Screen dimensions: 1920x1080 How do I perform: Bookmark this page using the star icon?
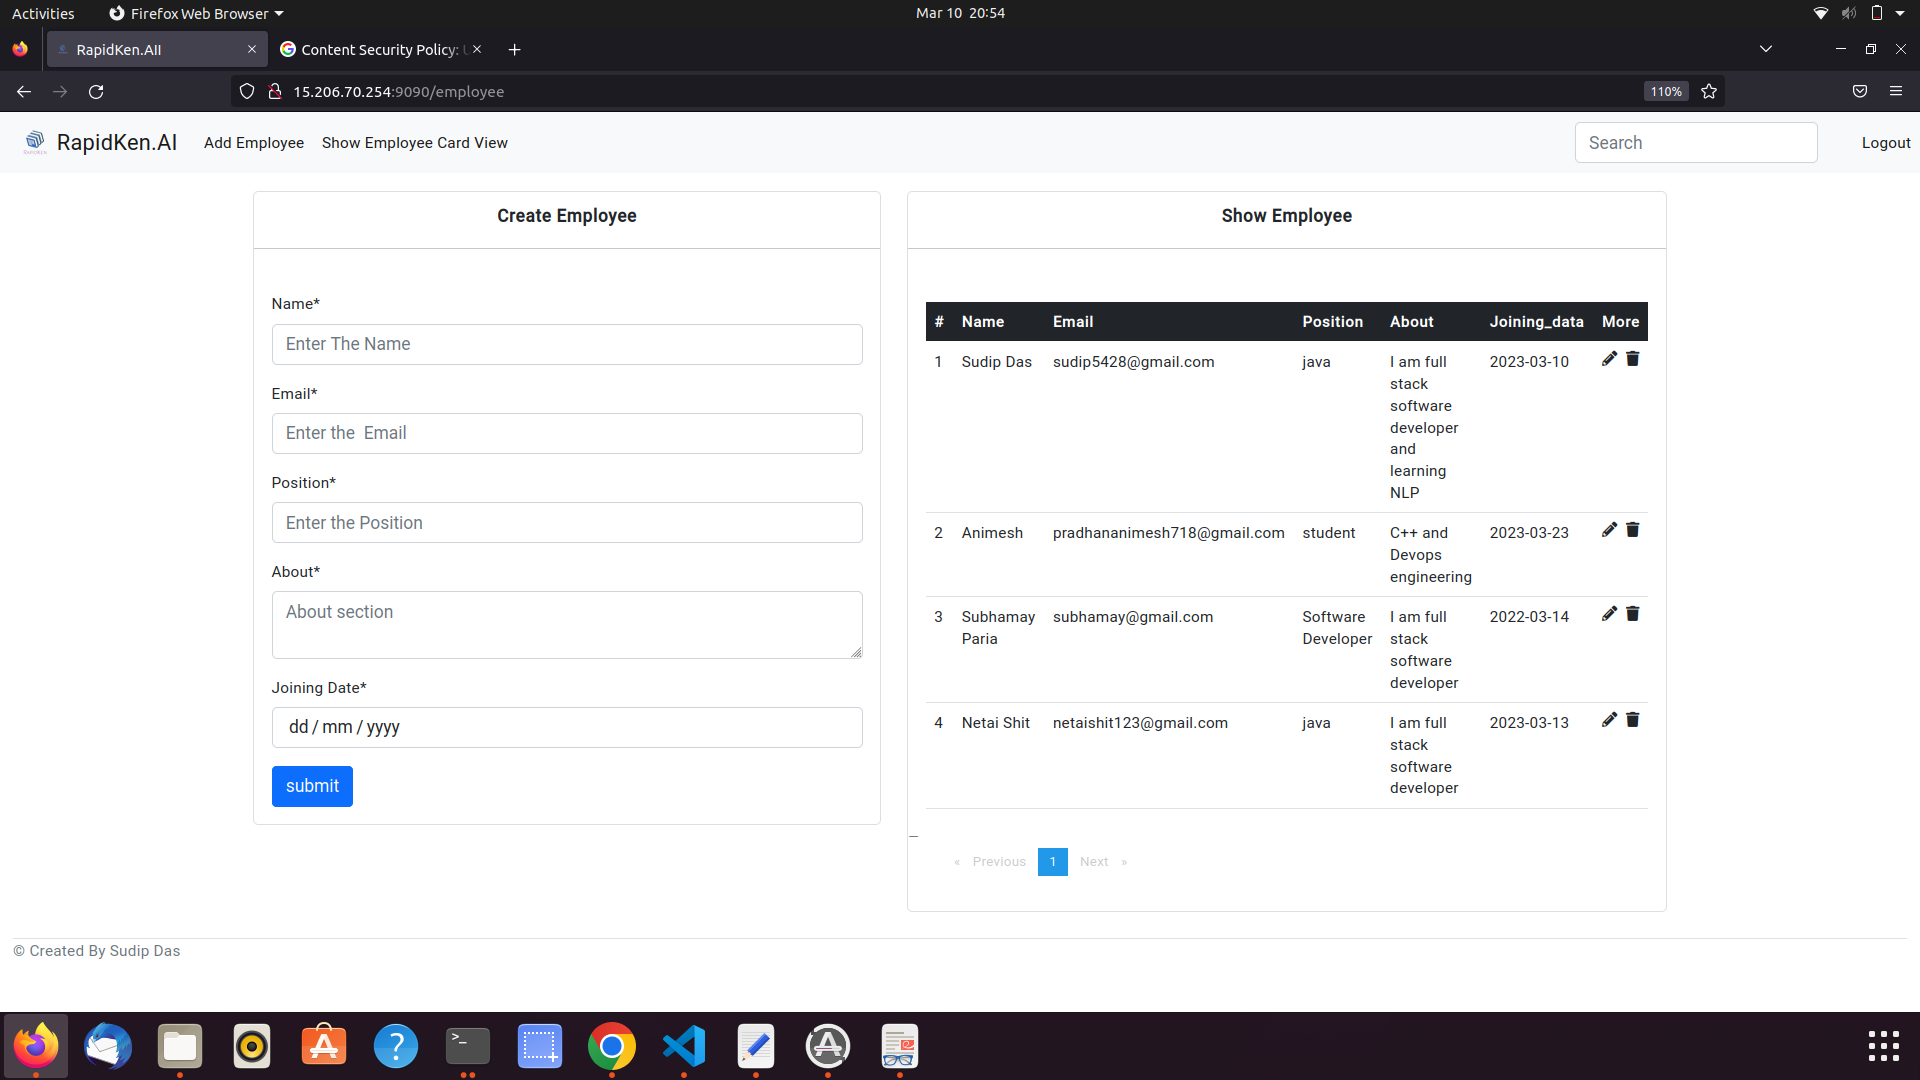pyautogui.click(x=1708, y=91)
